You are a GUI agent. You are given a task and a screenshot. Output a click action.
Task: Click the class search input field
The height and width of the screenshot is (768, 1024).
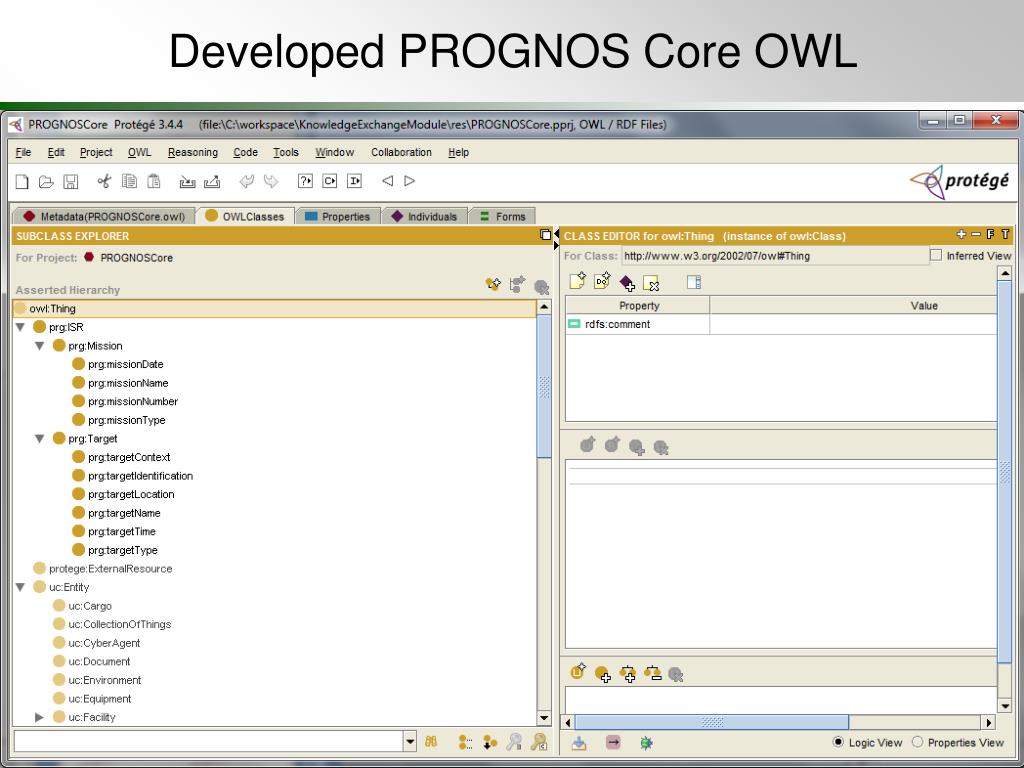(x=209, y=742)
